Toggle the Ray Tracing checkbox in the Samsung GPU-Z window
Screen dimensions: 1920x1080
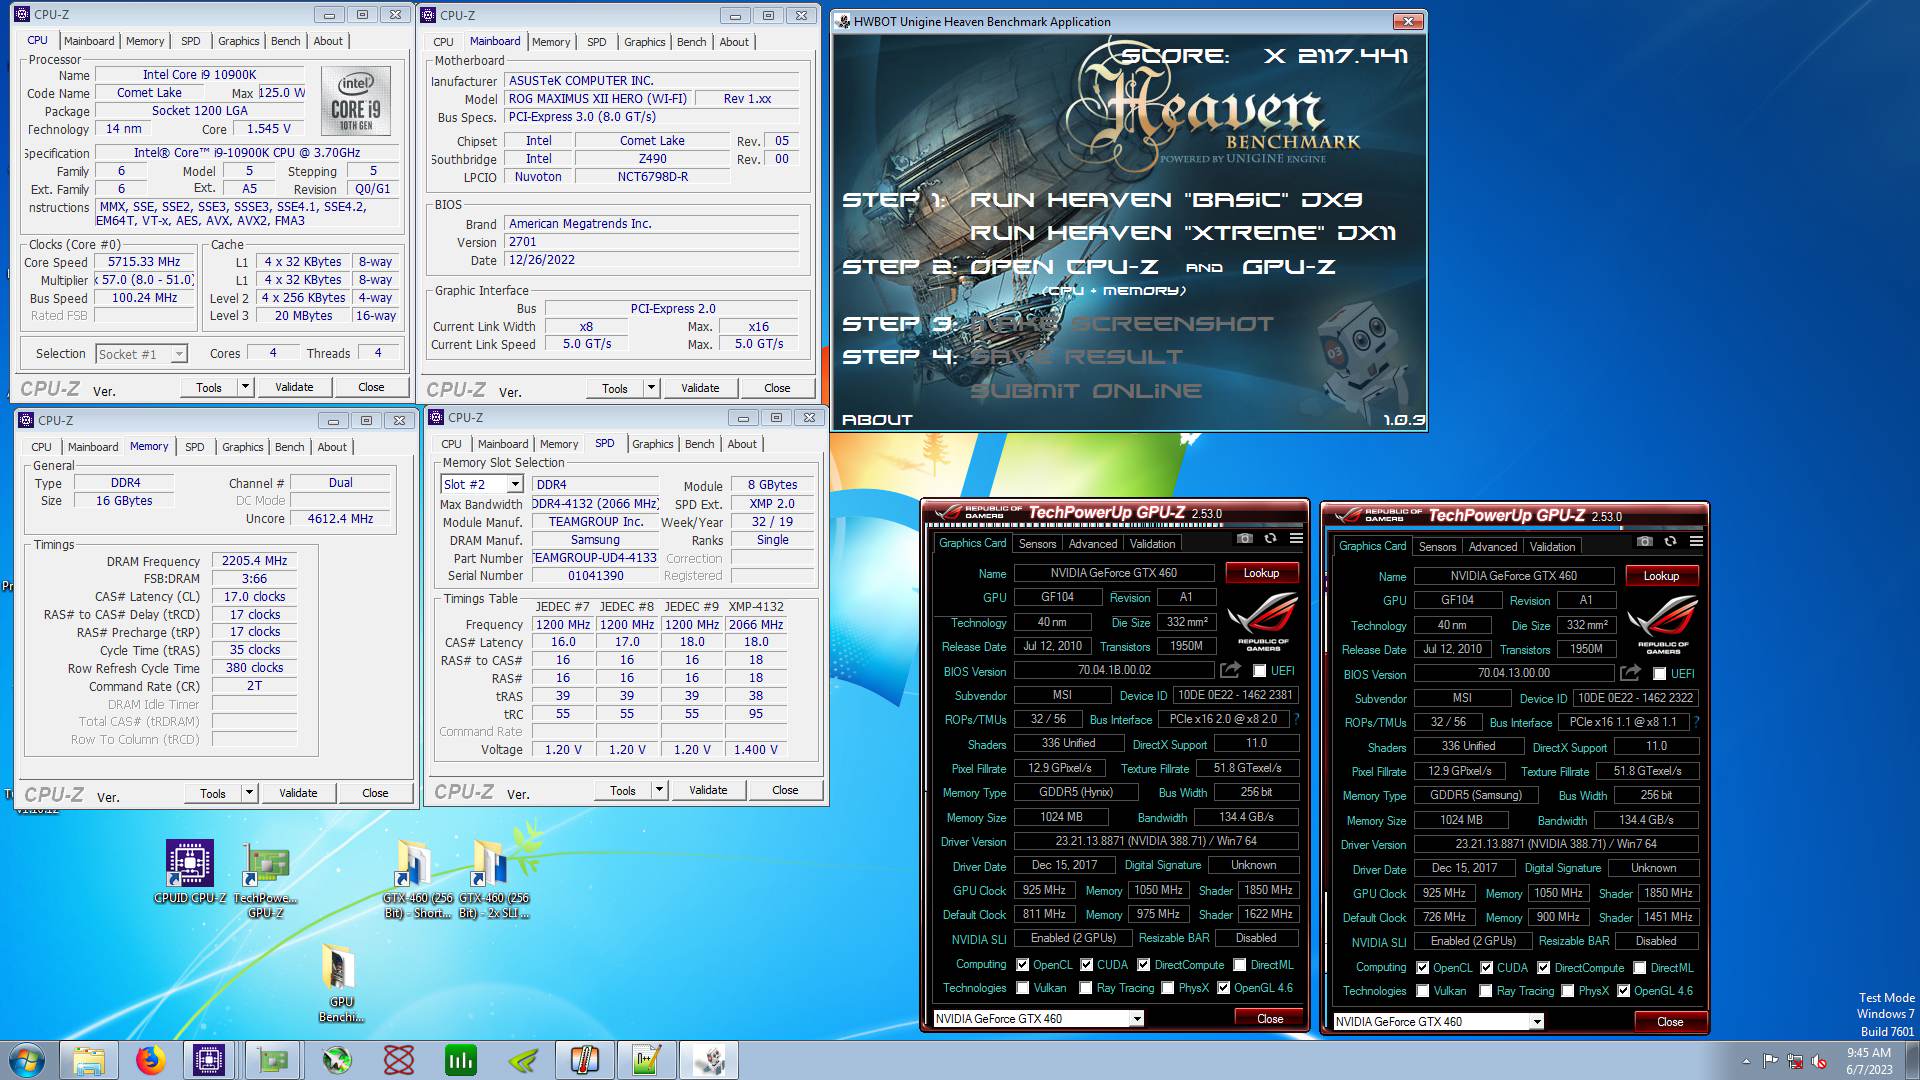[1486, 991]
